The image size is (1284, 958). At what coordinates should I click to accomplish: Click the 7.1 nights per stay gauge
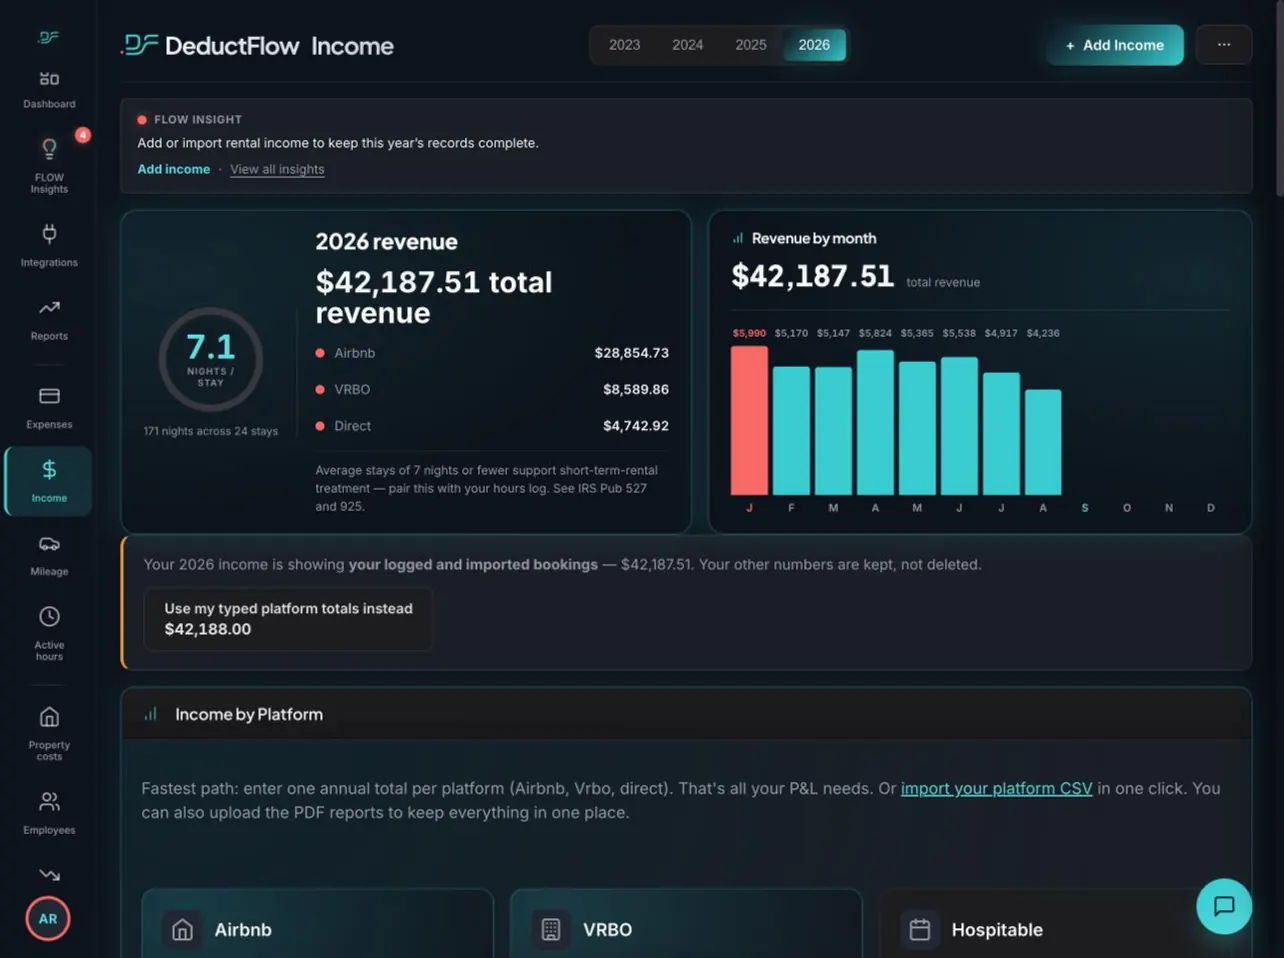pos(211,360)
